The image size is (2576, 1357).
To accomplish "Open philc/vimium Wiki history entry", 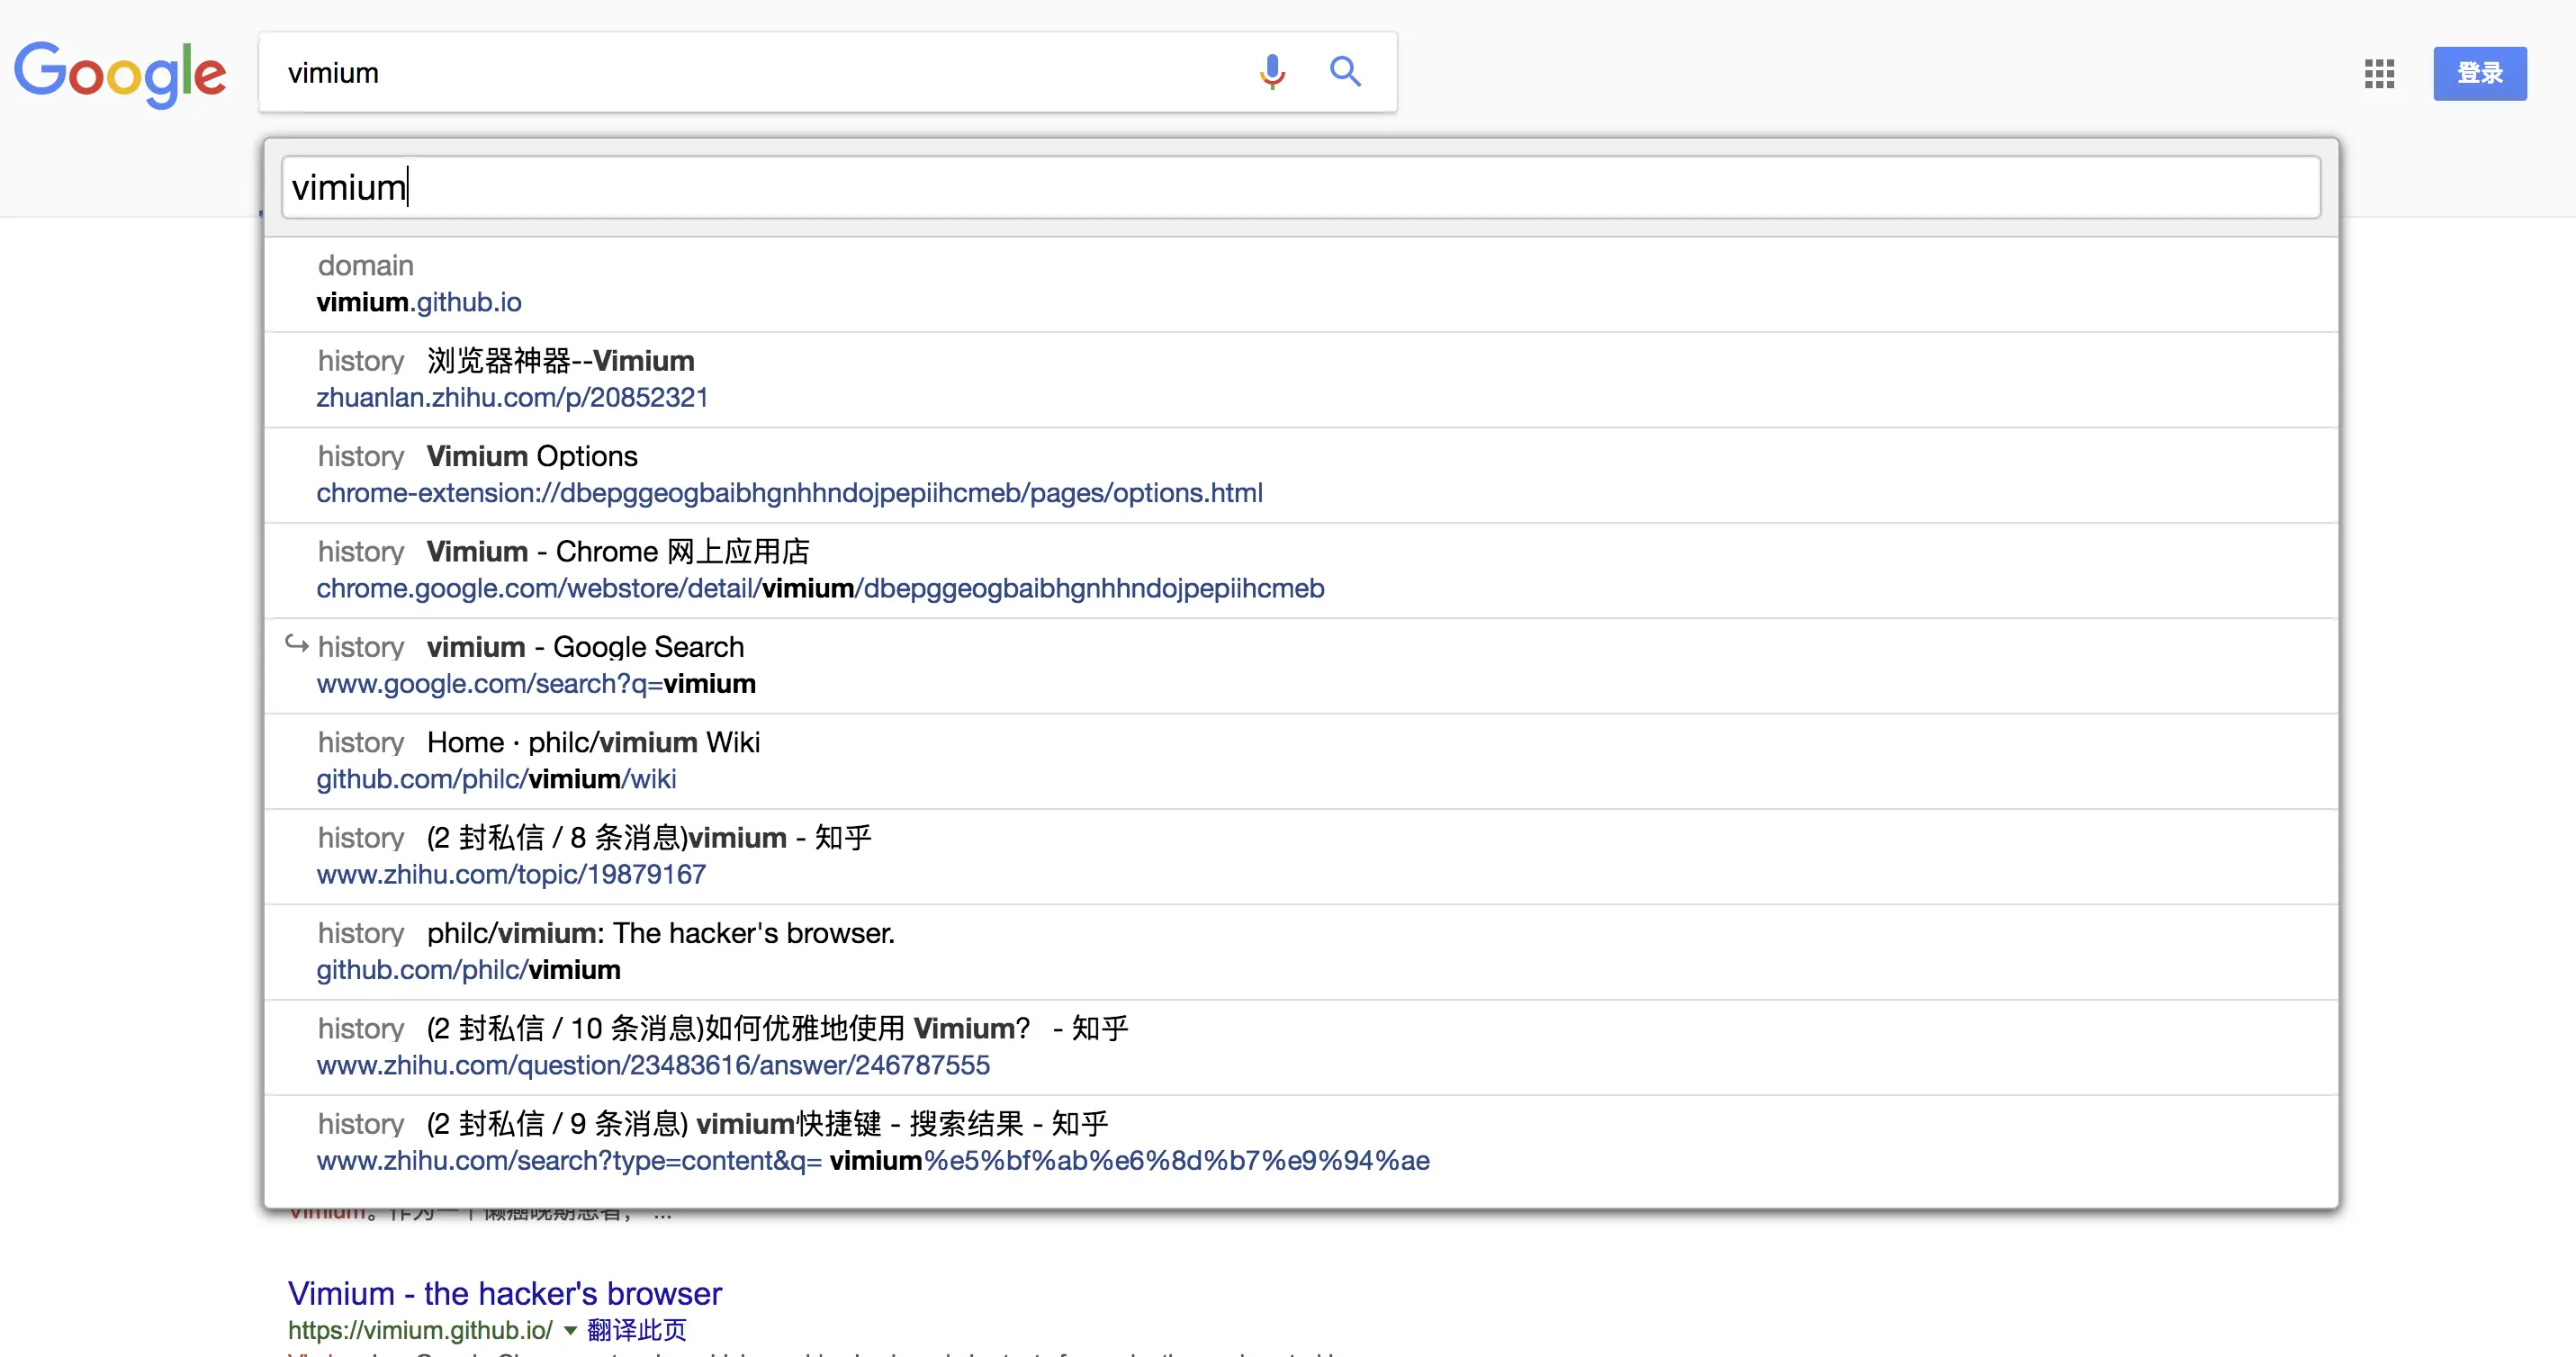I will [x=593, y=742].
